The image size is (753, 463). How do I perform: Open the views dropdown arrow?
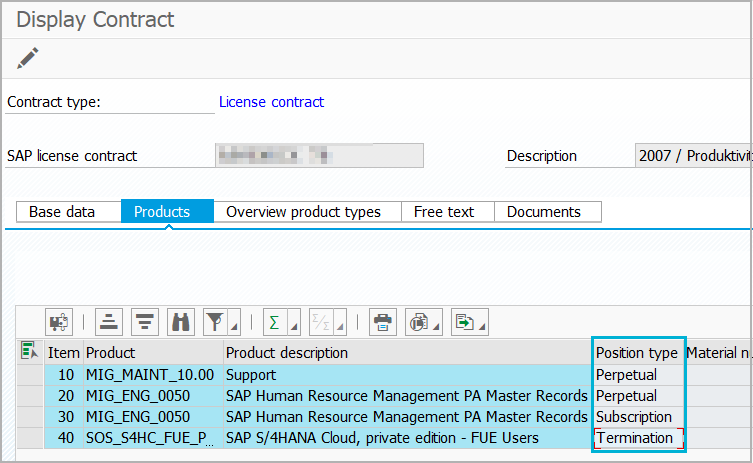[x=436, y=327]
